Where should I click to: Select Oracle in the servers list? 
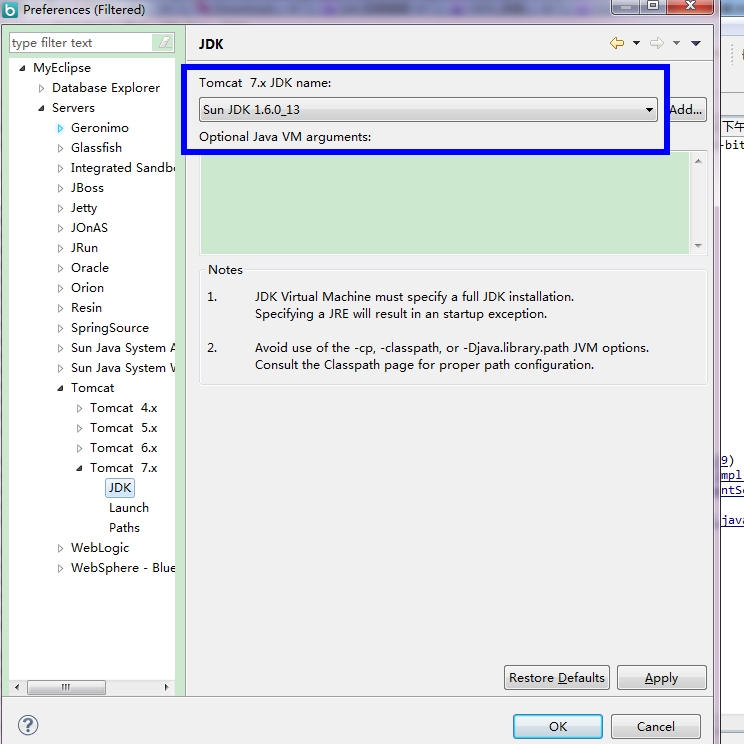(x=90, y=268)
